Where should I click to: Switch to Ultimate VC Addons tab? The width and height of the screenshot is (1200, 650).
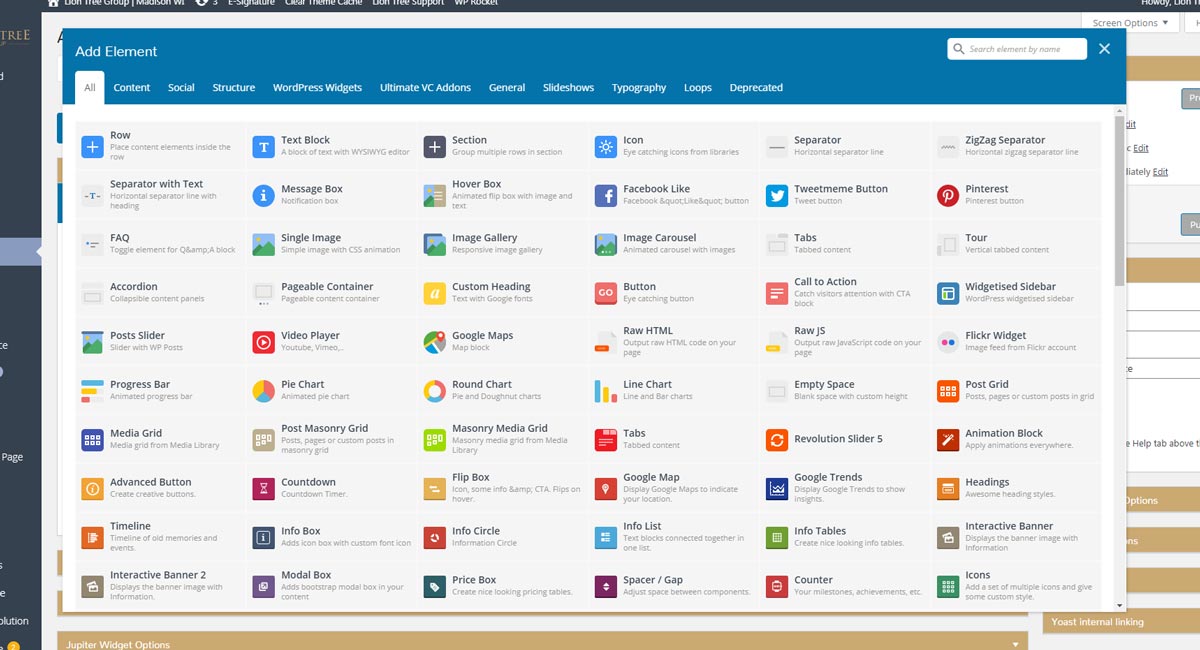(x=425, y=88)
